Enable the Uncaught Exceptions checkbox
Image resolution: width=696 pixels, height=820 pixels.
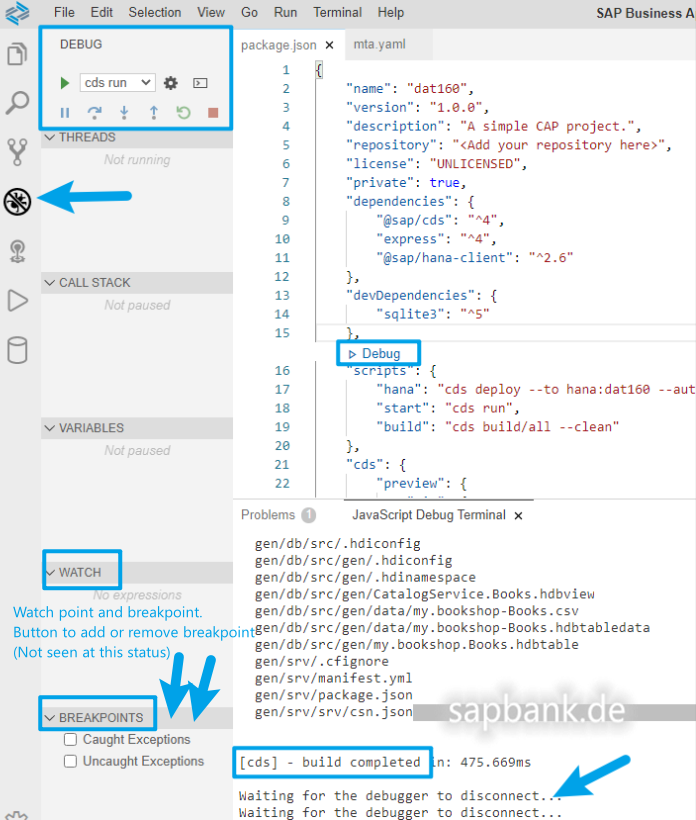click(x=70, y=761)
